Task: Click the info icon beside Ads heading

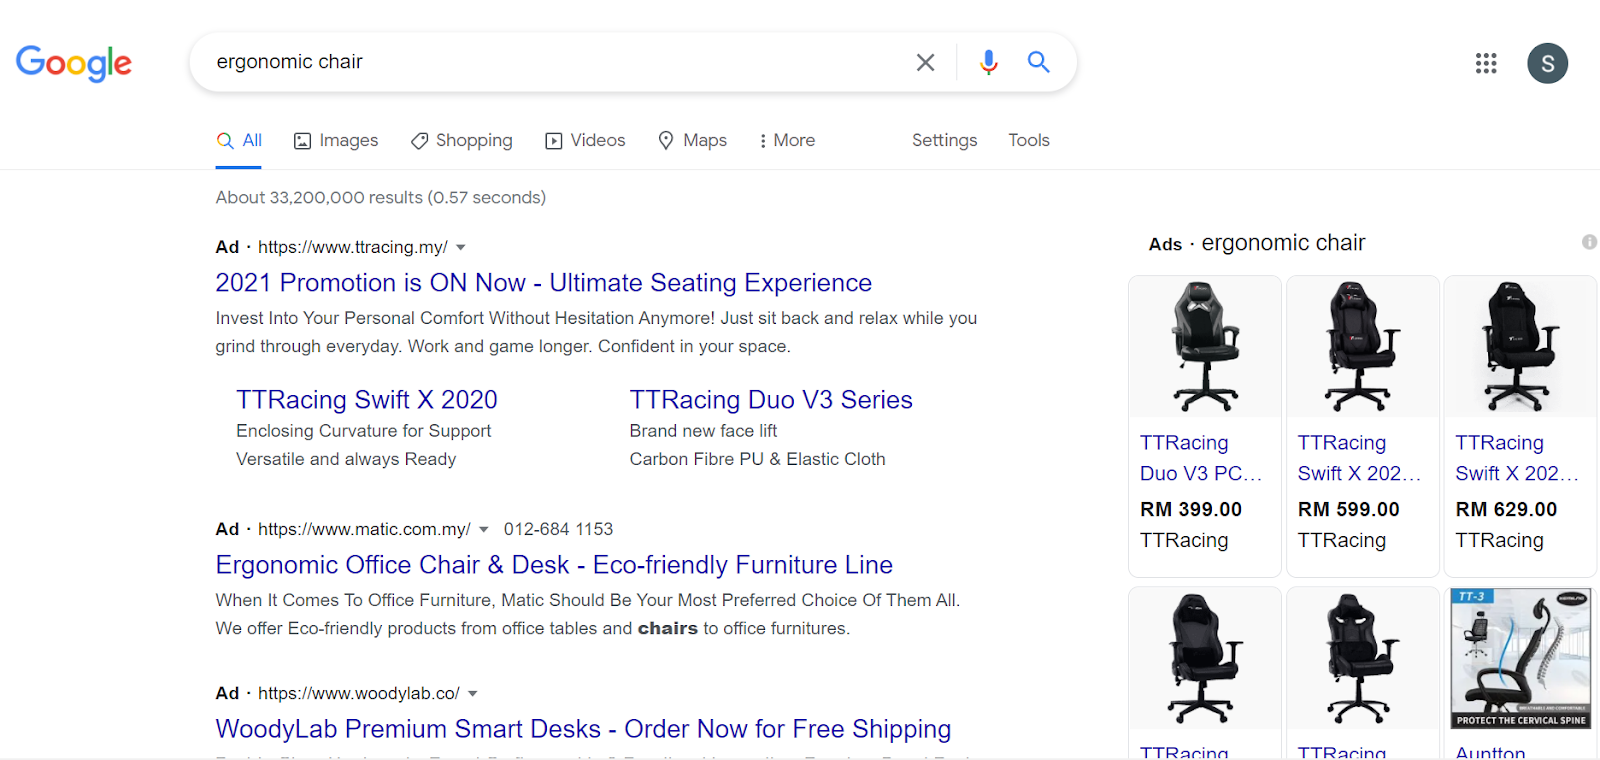Action: (x=1589, y=242)
